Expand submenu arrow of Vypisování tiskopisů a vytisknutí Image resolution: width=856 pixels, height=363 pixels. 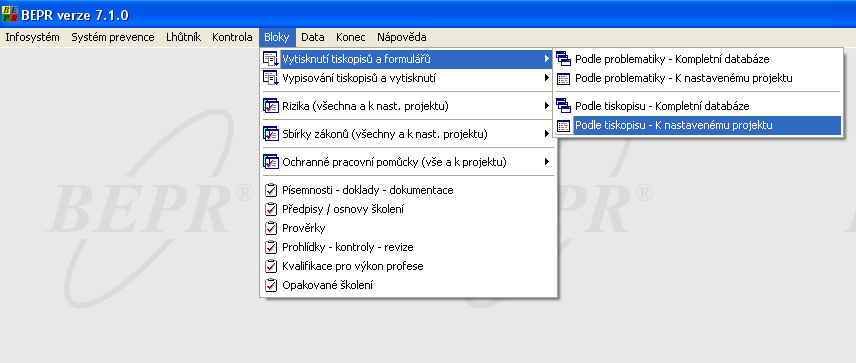tap(546, 78)
